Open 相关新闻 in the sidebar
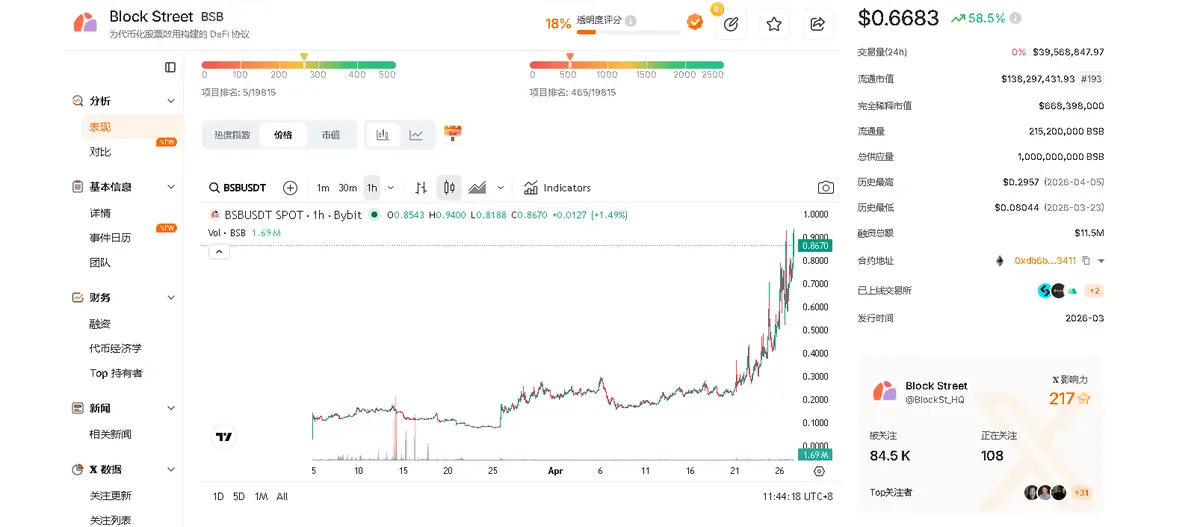The height and width of the screenshot is (527, 1200). [110, 434]
